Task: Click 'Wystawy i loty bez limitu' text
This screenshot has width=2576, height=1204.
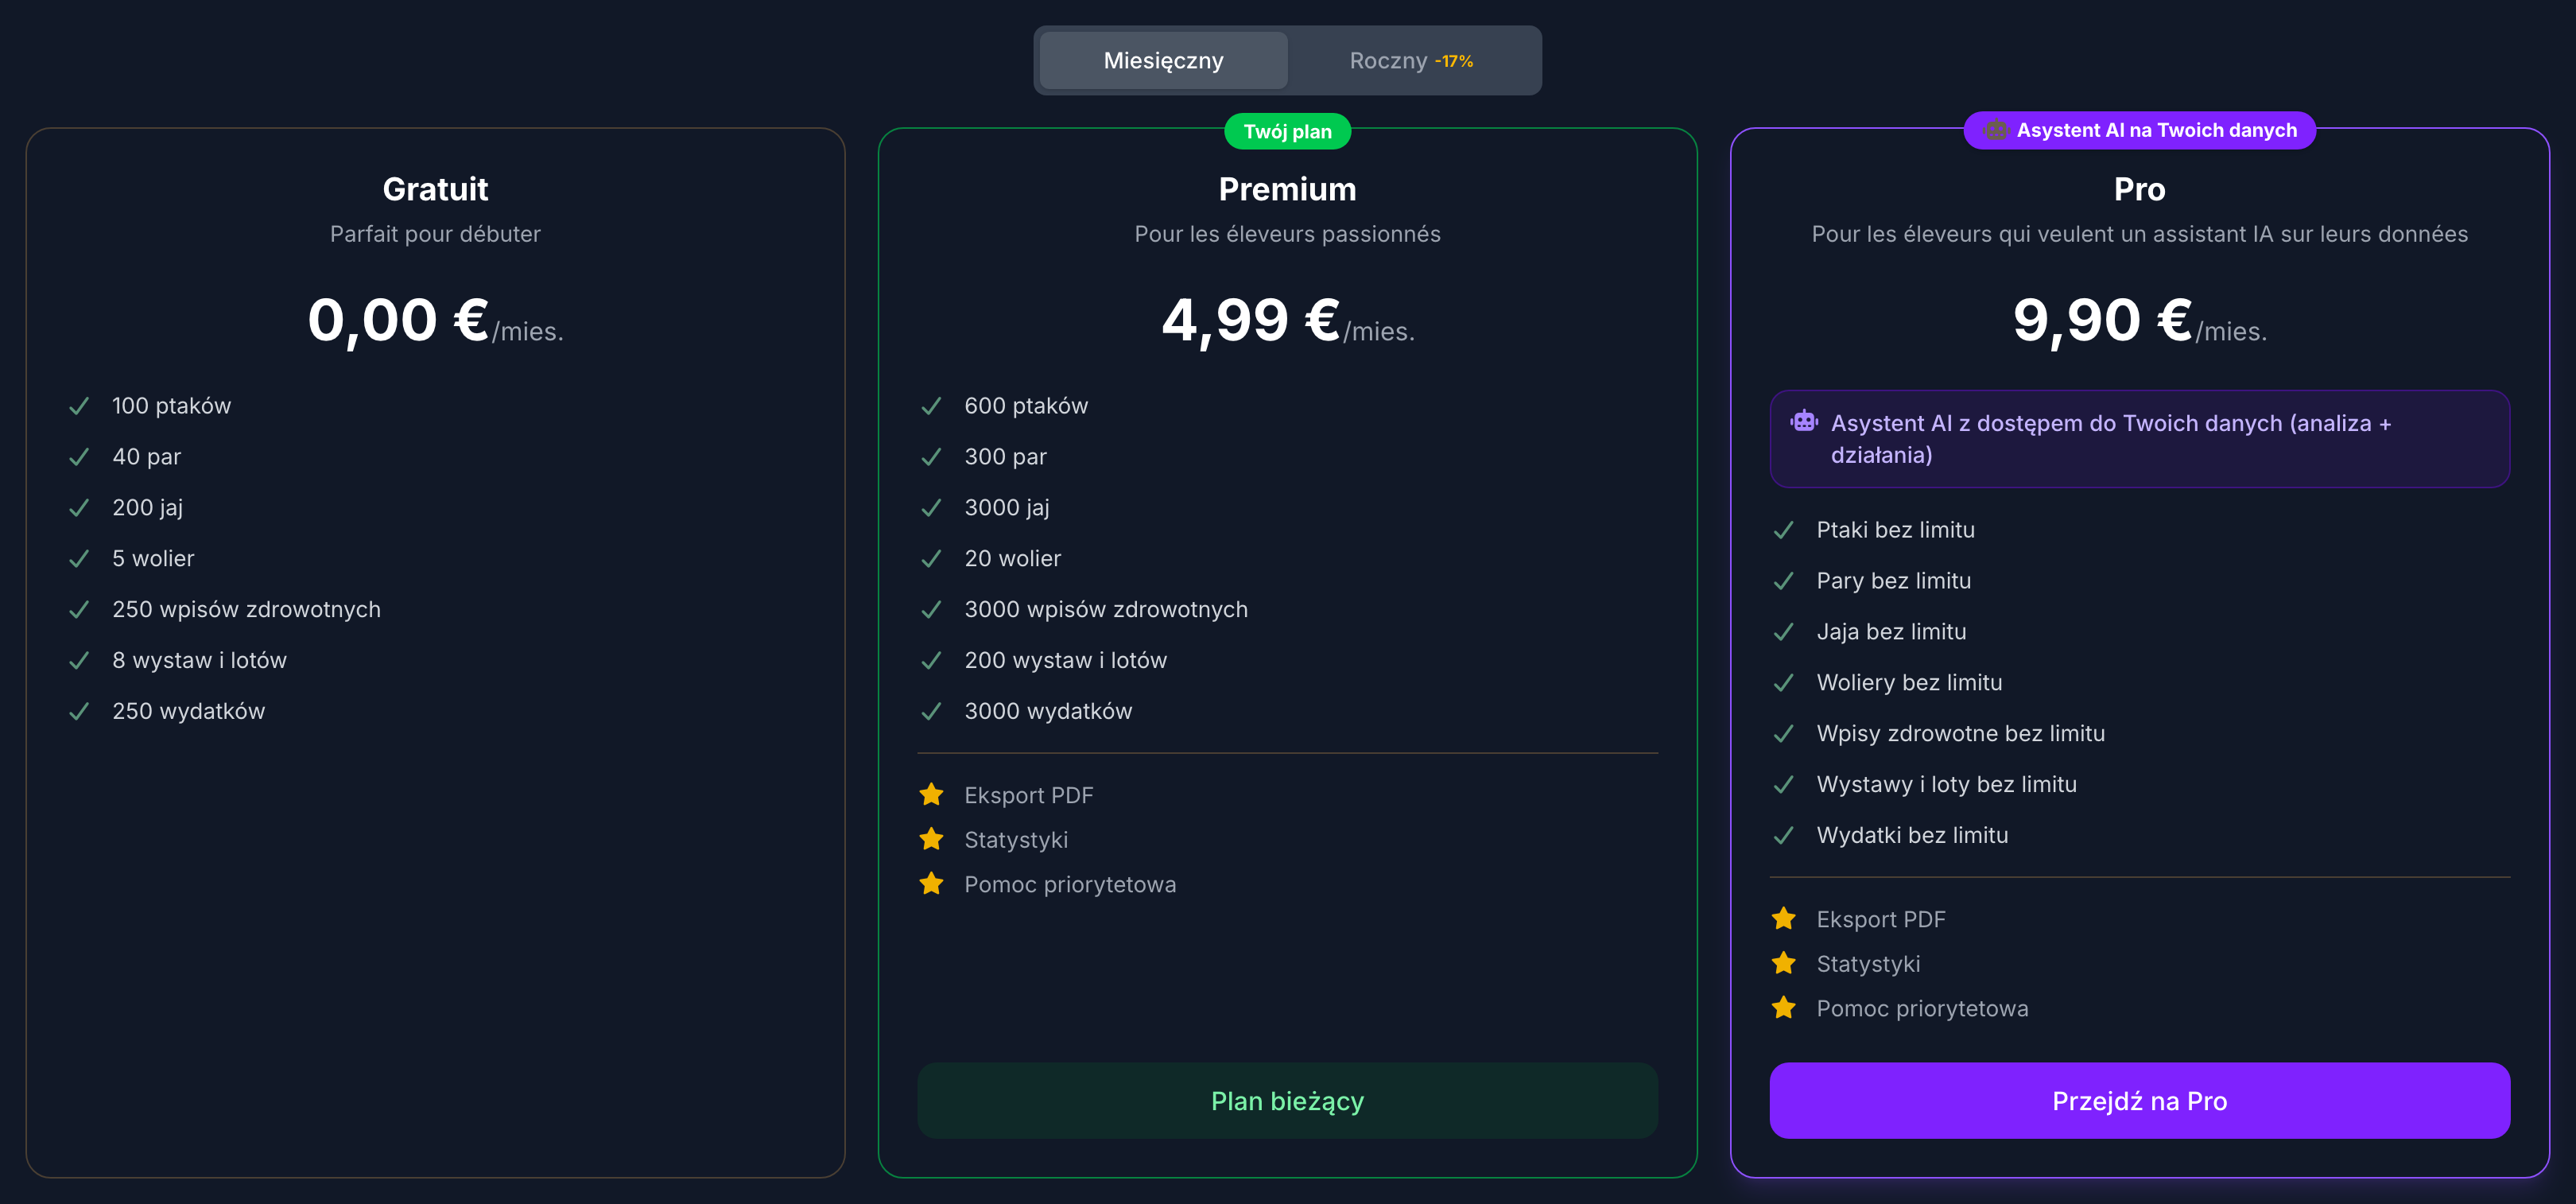Action: pos(1946,784)
